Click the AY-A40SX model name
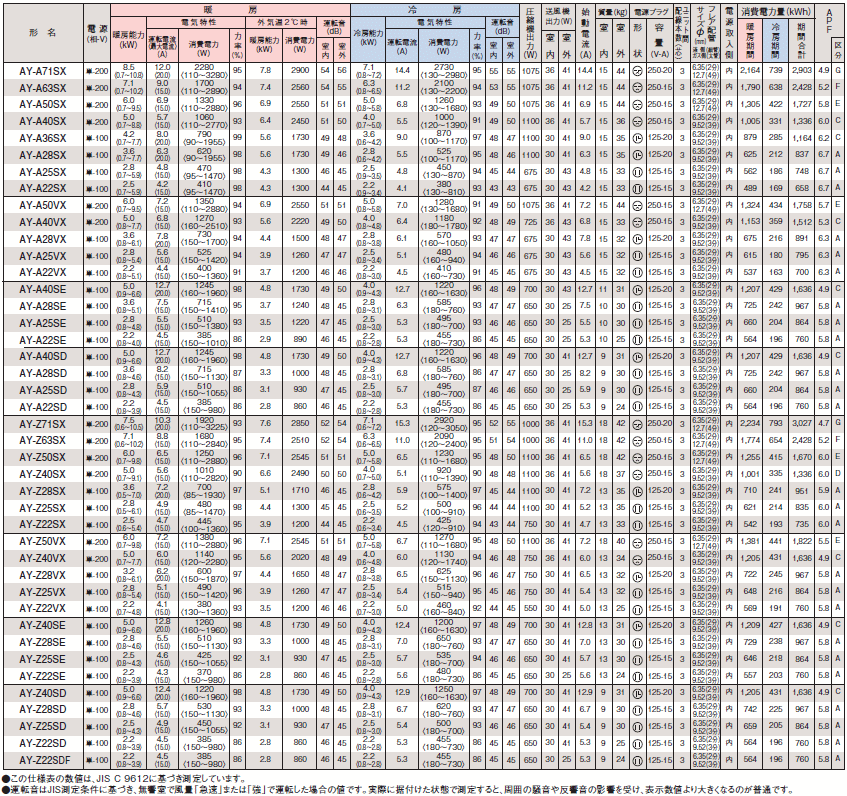Screen dimensions: 847x796 pos(43,122)
